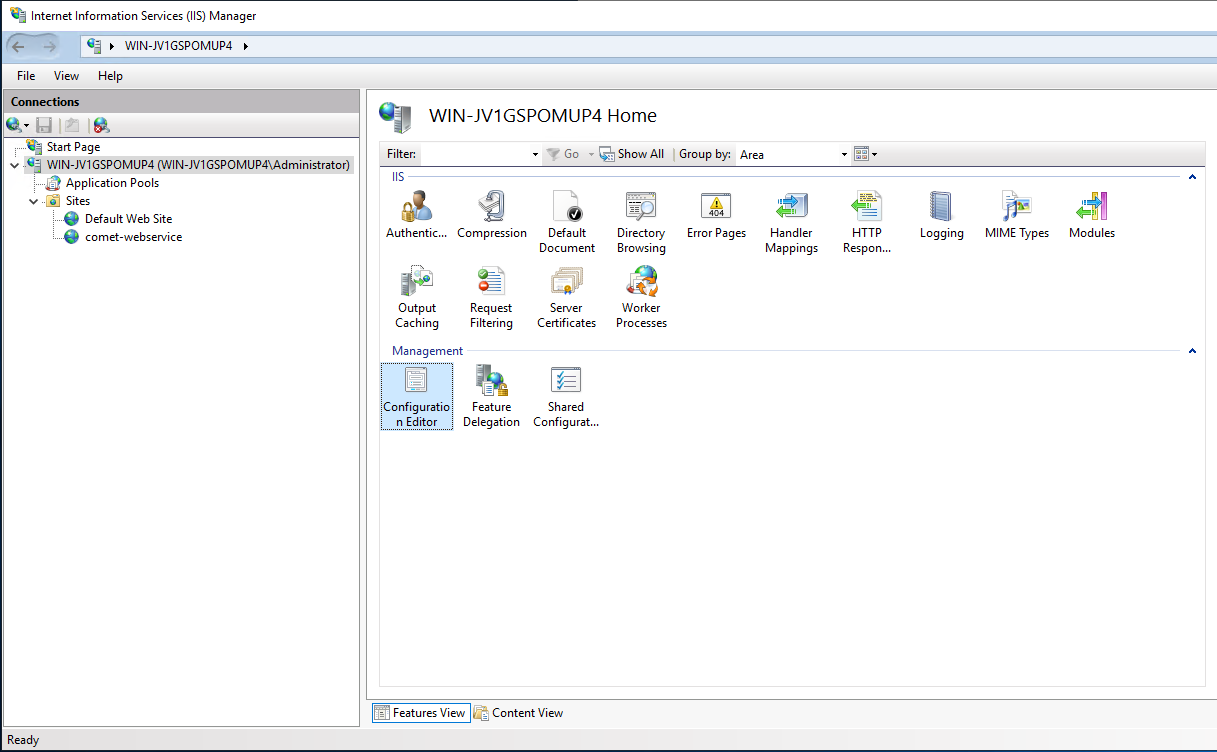Click the Up one level toolbar icon
The image size is (1217, 752).
point(71,125)
